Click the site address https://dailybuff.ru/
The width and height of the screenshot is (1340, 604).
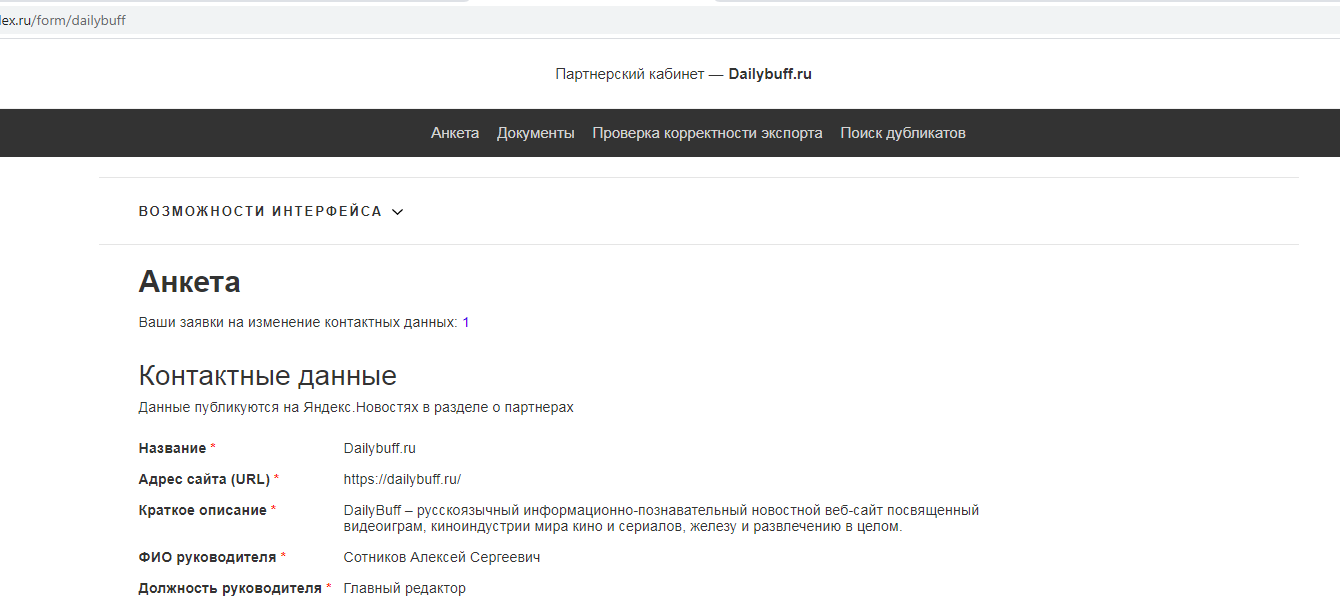402,479
